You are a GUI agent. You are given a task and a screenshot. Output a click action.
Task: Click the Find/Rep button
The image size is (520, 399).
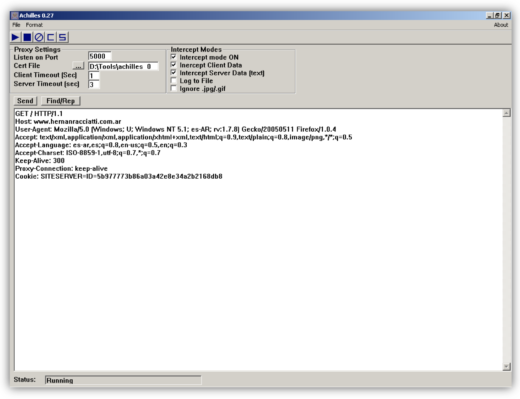coord(61,101)
